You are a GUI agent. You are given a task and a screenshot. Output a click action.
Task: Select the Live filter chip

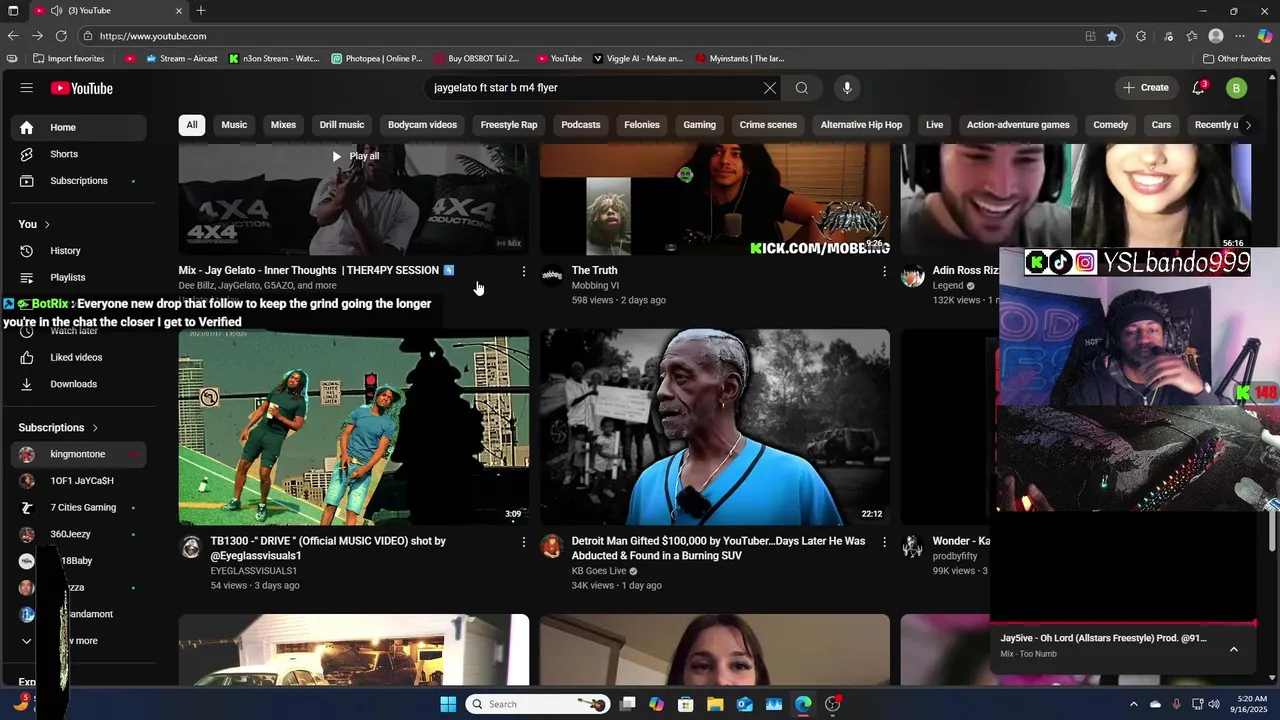(x=934, y=125)
